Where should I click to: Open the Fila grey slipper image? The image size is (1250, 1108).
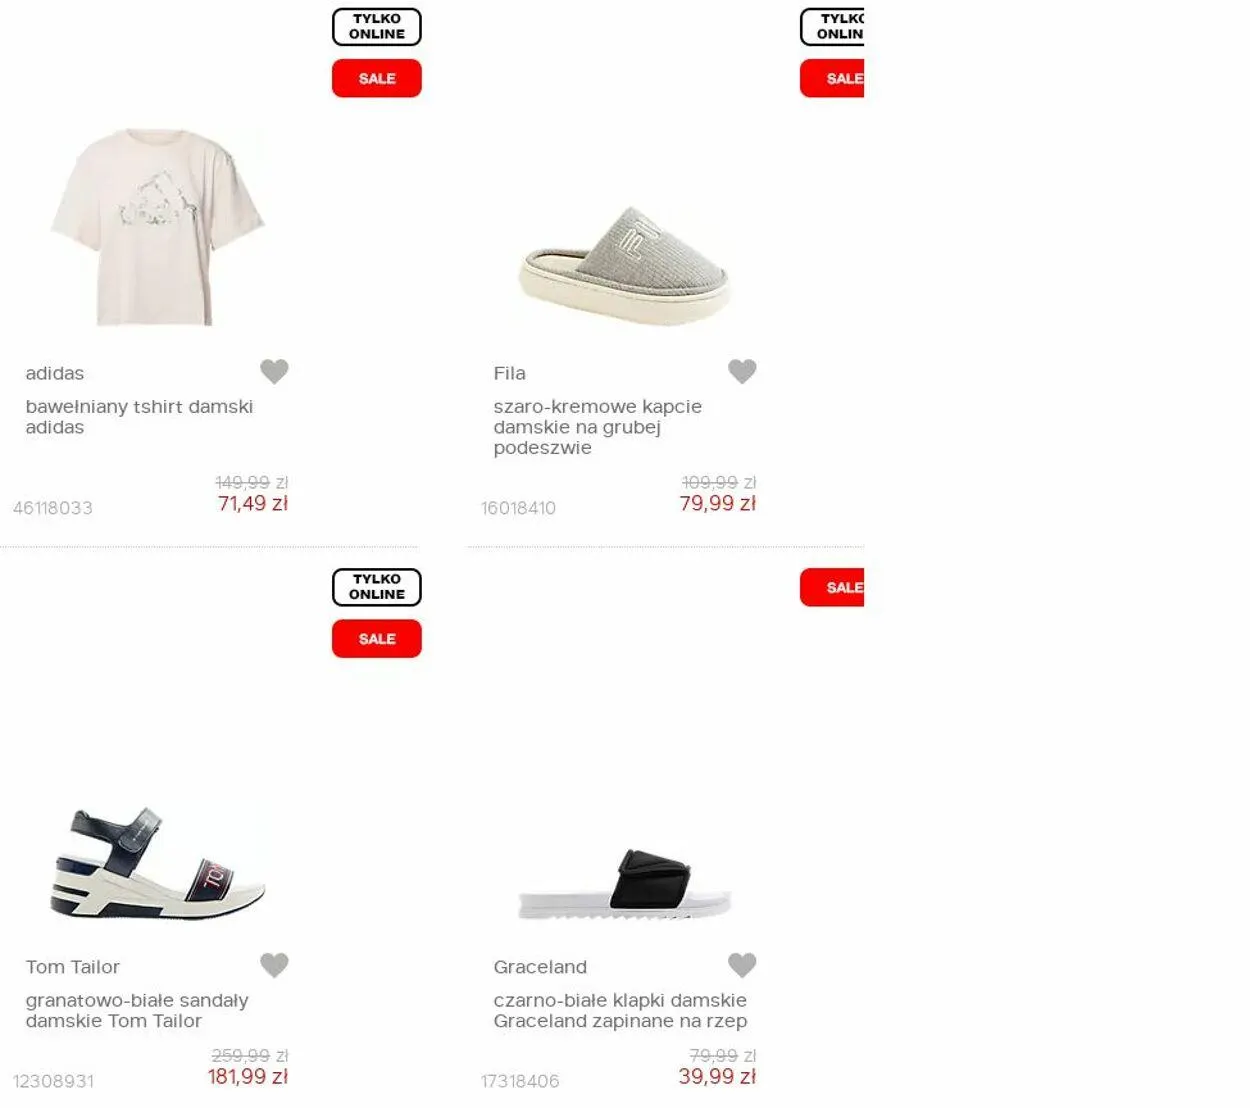pyautogui.click(x=625, y=265)
